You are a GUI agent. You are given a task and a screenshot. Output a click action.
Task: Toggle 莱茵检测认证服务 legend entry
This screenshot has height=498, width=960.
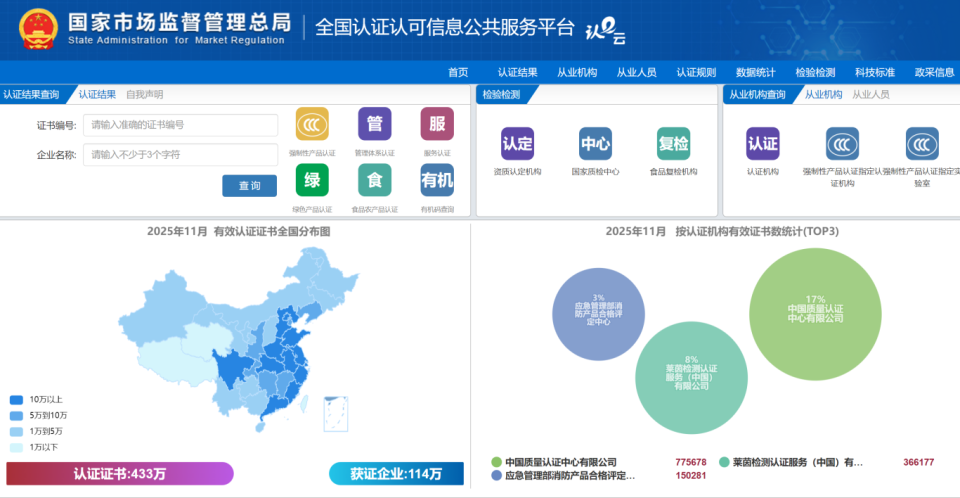pos(791,462)
